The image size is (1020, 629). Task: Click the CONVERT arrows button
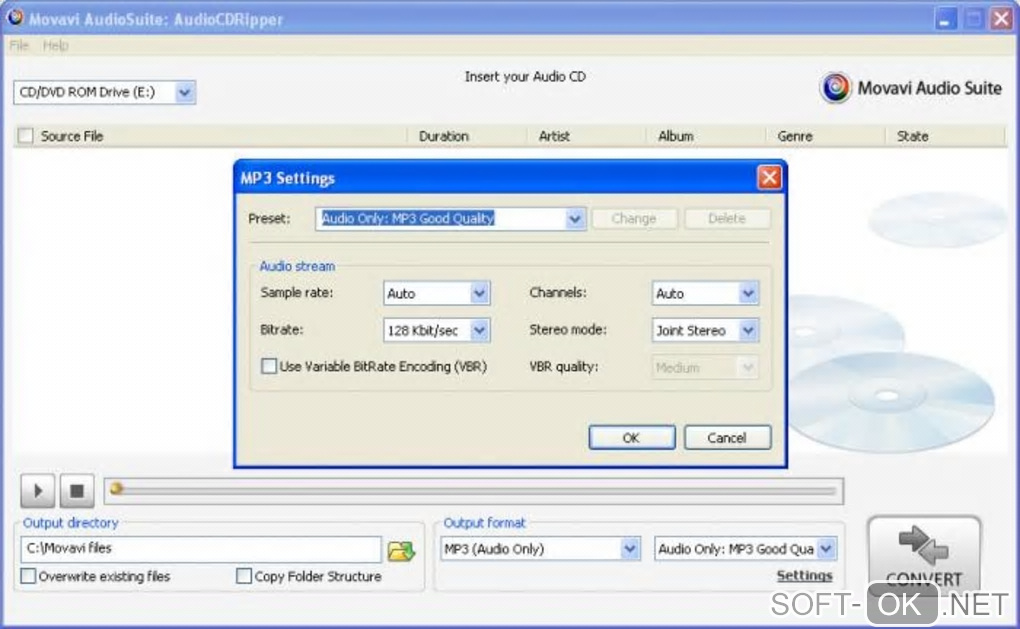coord(924,553)
